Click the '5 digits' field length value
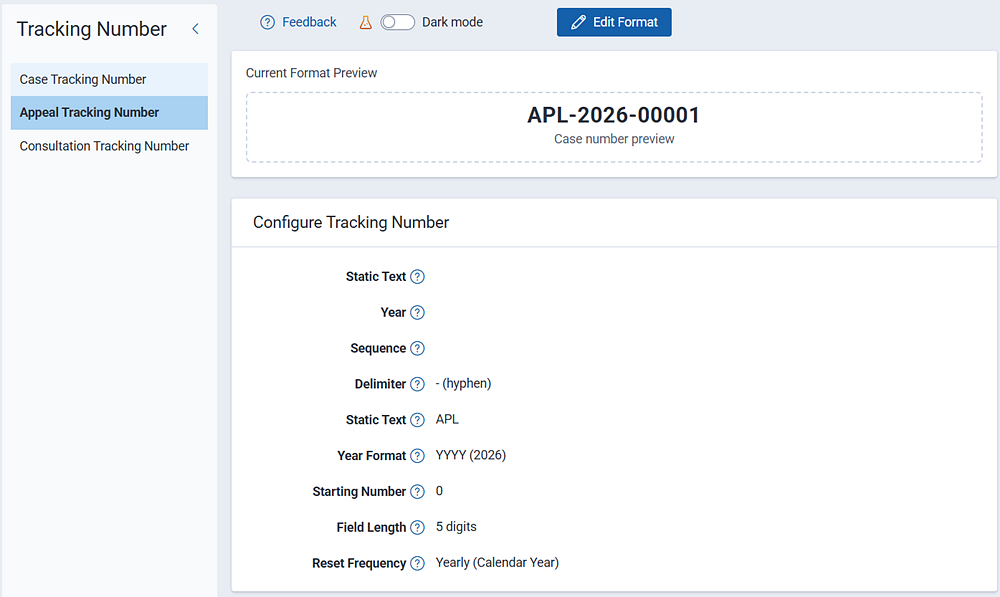 [456, 526]
